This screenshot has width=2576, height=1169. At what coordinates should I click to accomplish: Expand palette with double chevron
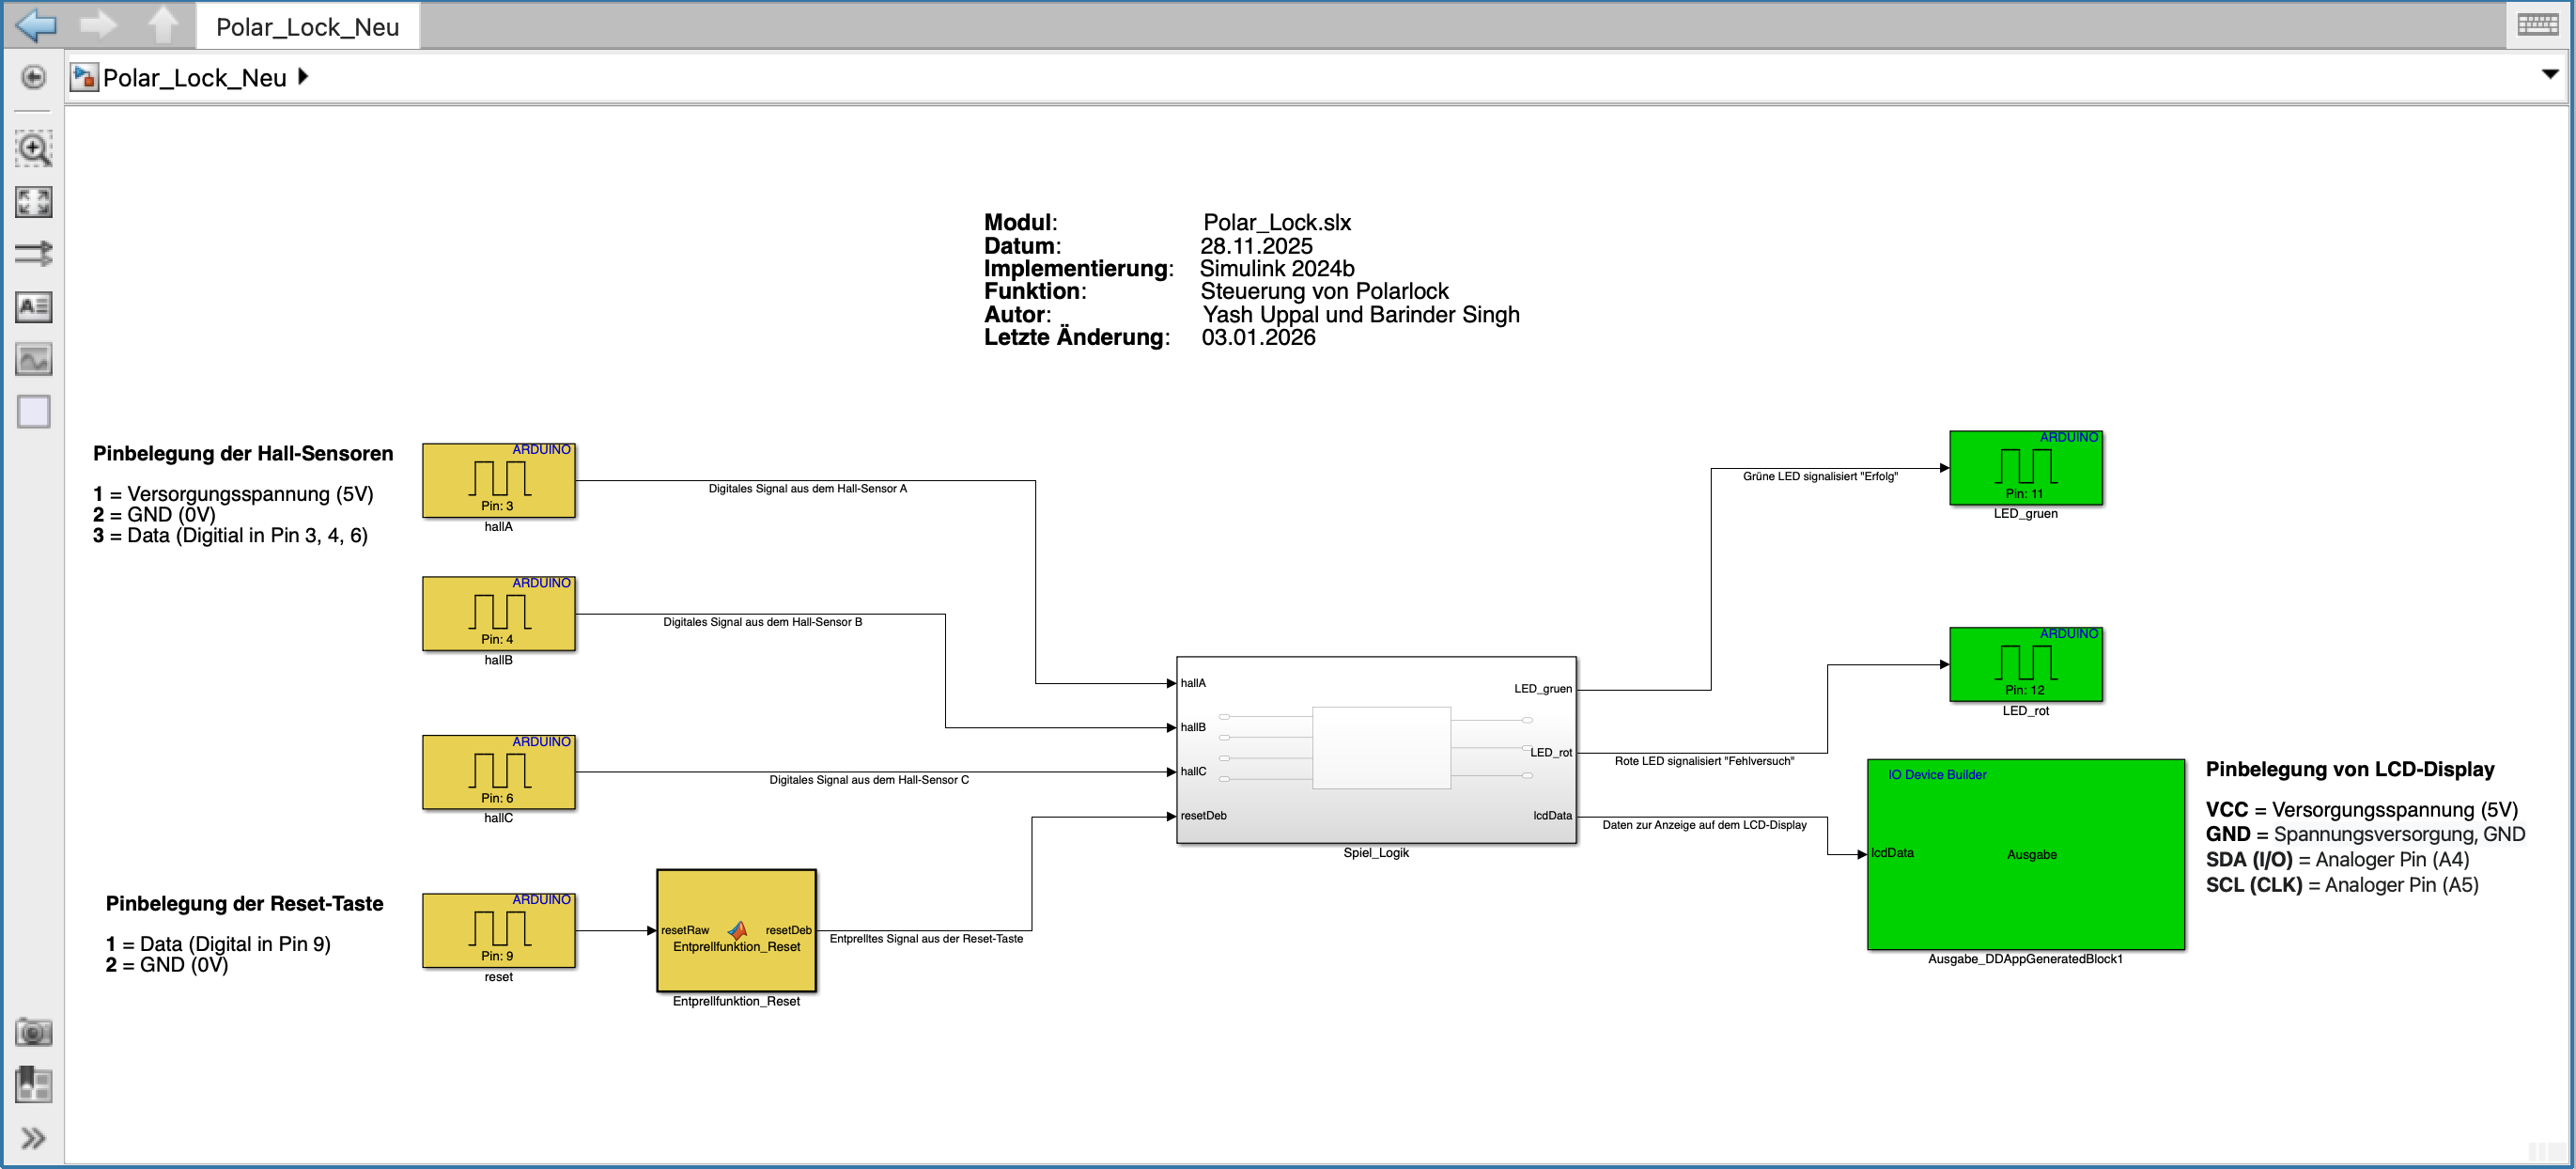tap(33, 1138)
